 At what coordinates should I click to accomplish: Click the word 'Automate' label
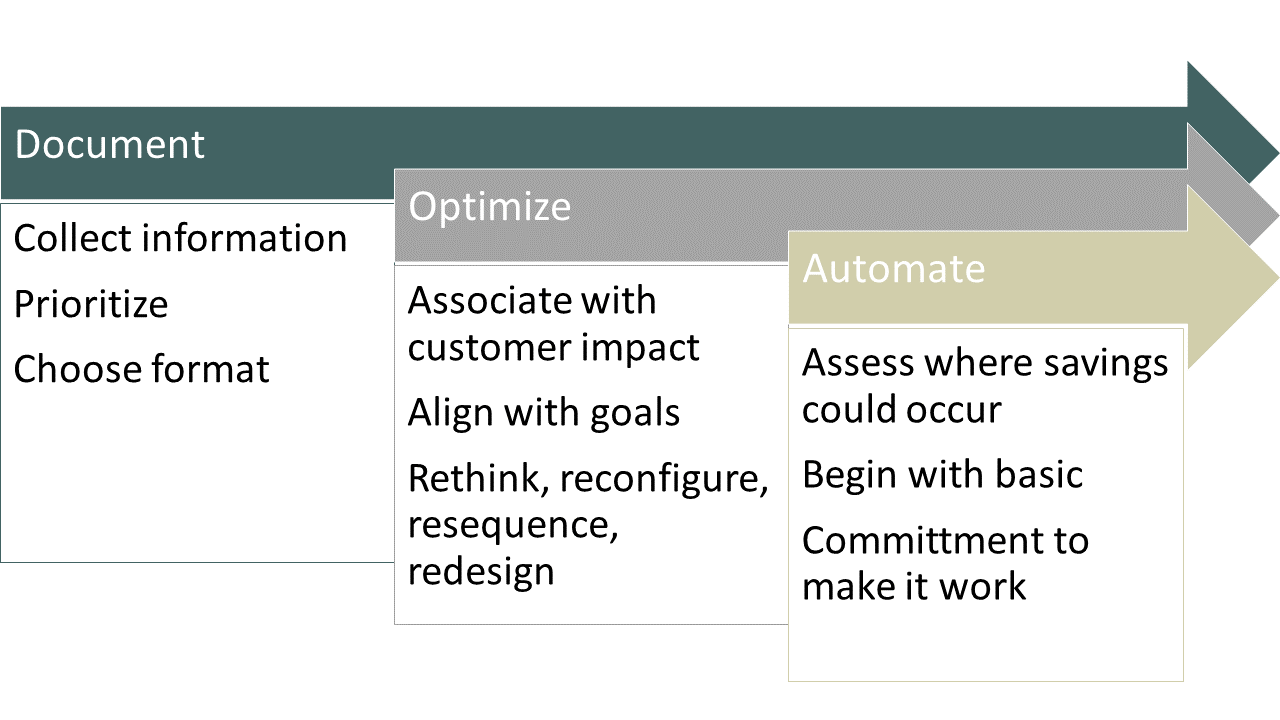pyautogui.click(x=894, y=269)
